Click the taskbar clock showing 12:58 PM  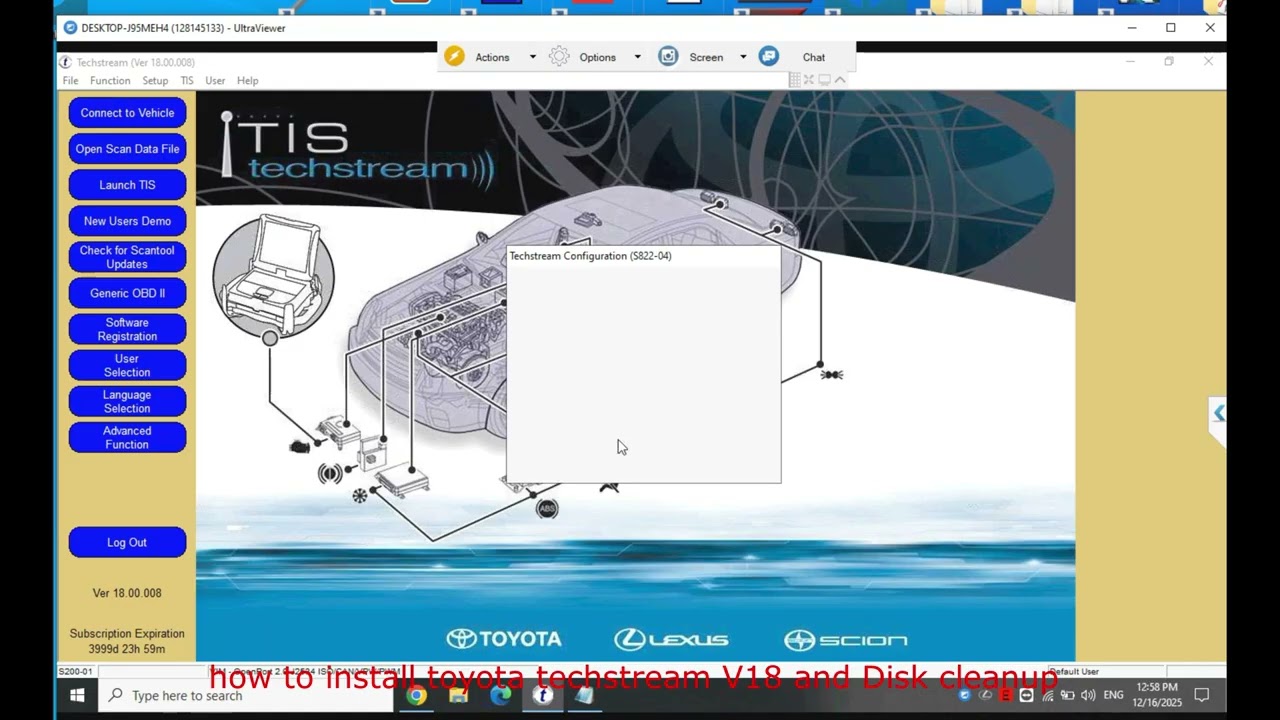click(x=1157, y=695)
